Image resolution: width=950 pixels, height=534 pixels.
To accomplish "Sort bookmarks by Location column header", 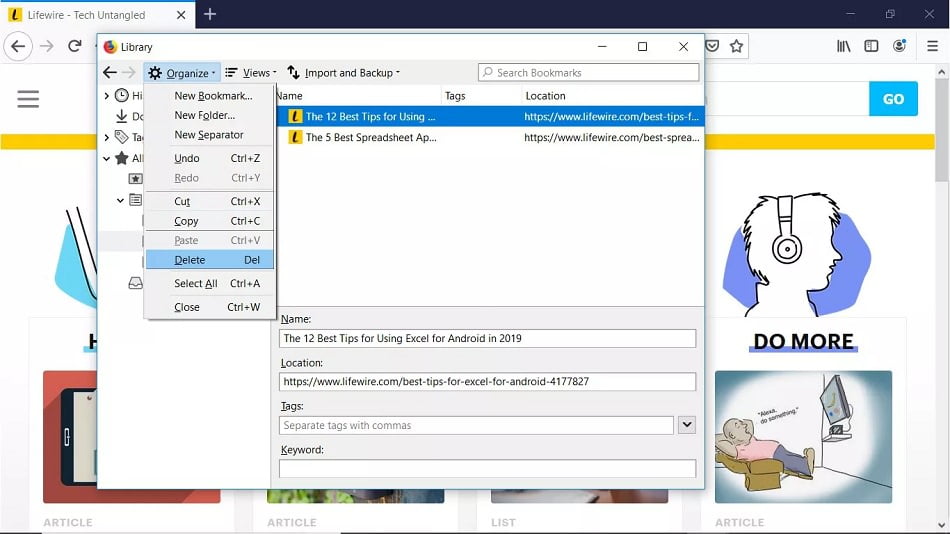I will [x=613, y=96].
